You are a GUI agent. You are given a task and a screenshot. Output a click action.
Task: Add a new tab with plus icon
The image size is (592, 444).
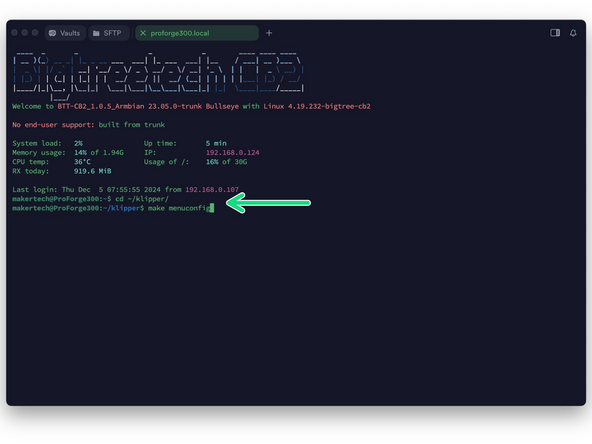tap(269, 33)
